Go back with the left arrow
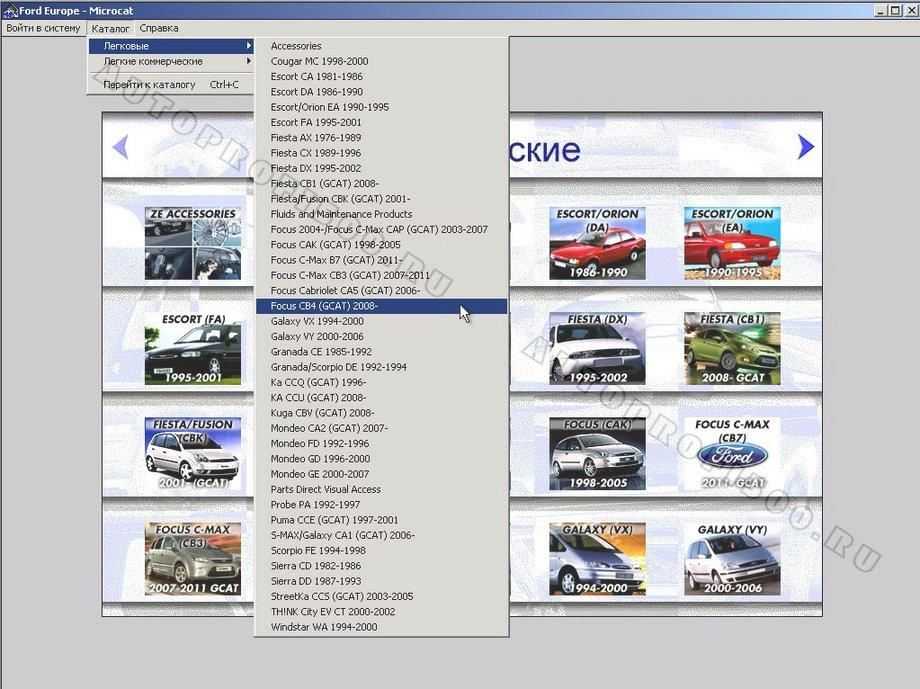The height and width of the screenshot is (689, 920). pos(120,147)
